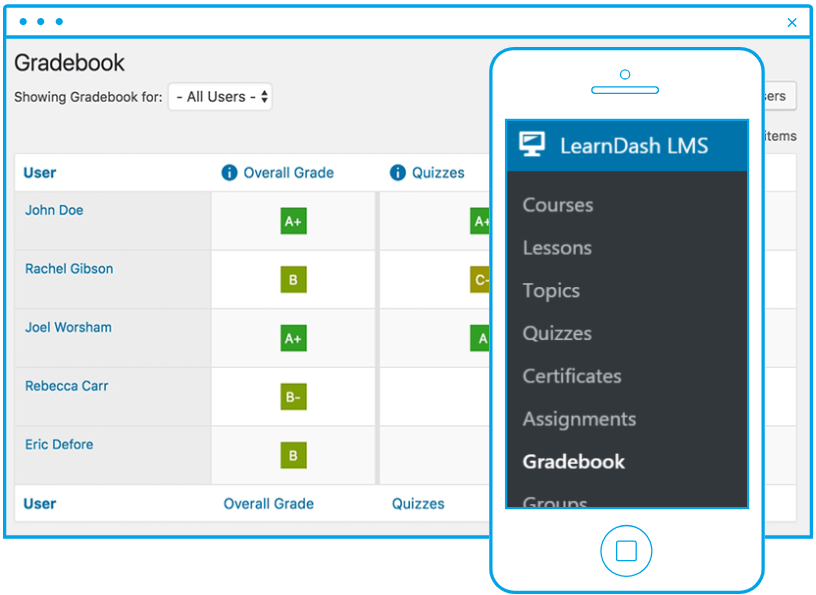Click the info icon beside Overall Grade
Viewport: 816px width, 595px height.
(229, 172)
